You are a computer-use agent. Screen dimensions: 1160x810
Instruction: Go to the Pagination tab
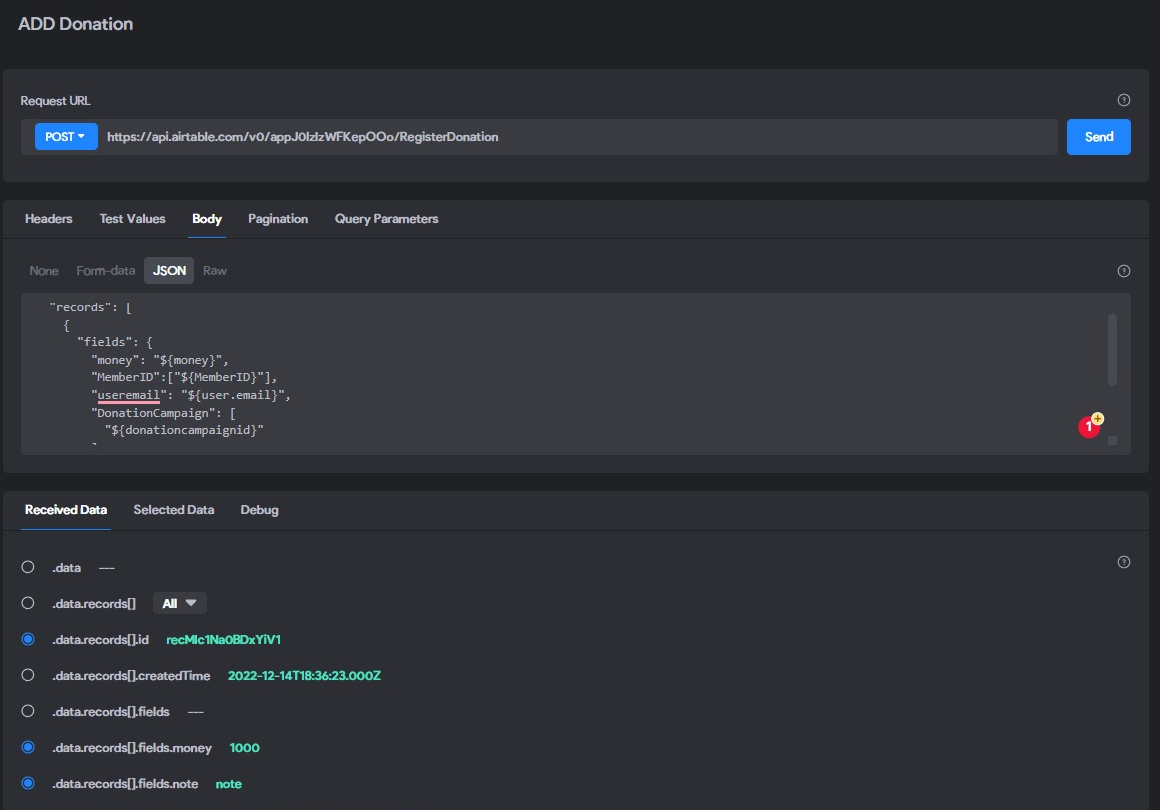pos(278,219)
